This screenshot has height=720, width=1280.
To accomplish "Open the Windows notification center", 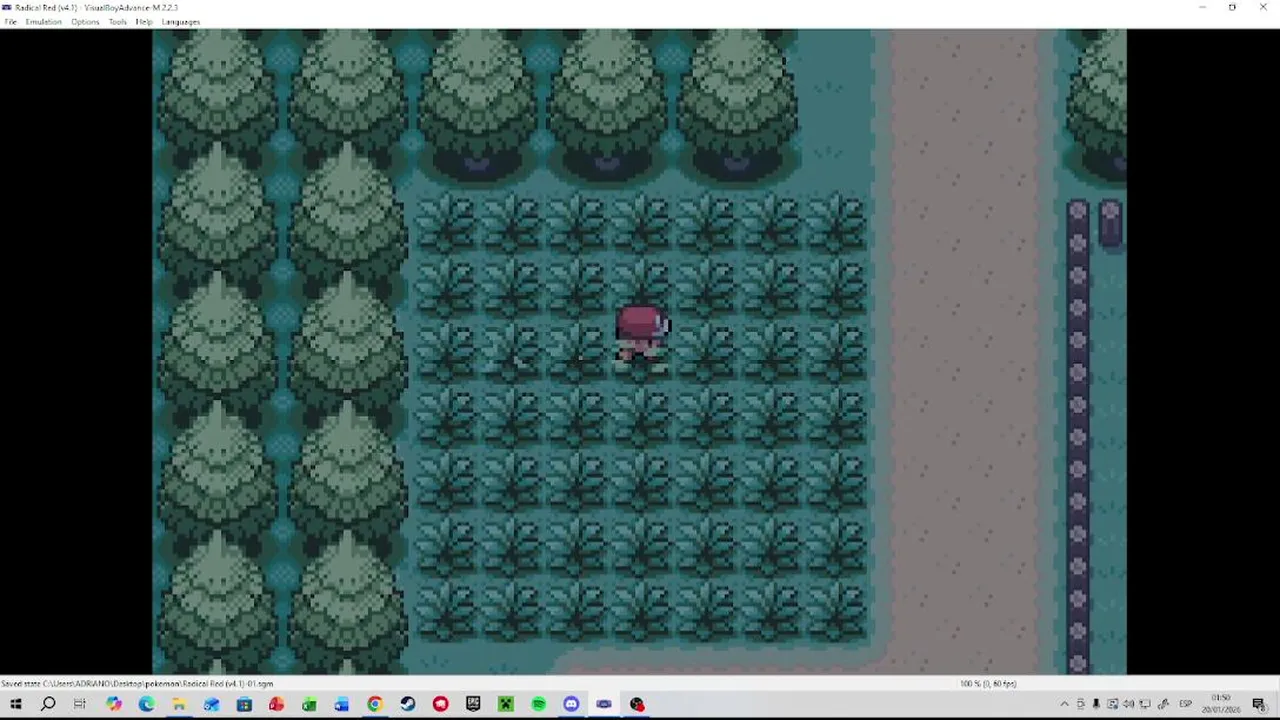I will coord(1259,705).
